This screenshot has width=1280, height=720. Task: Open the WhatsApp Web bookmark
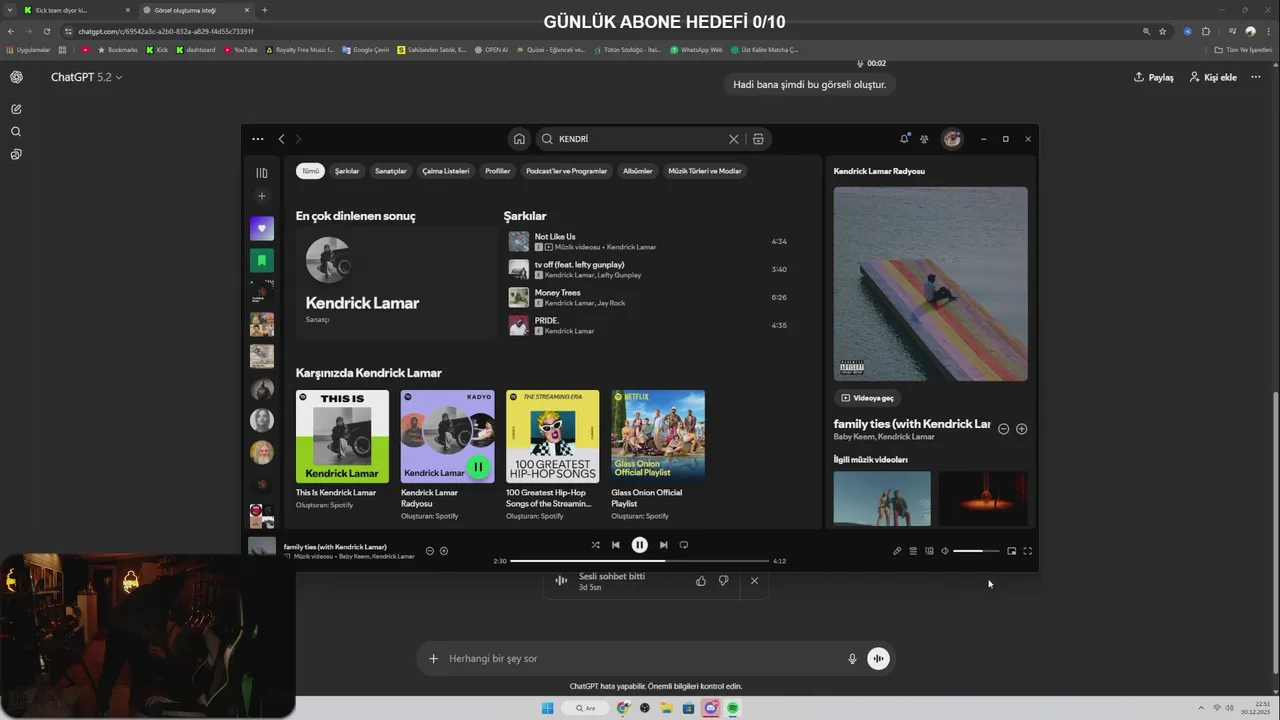tap(696, 49)
